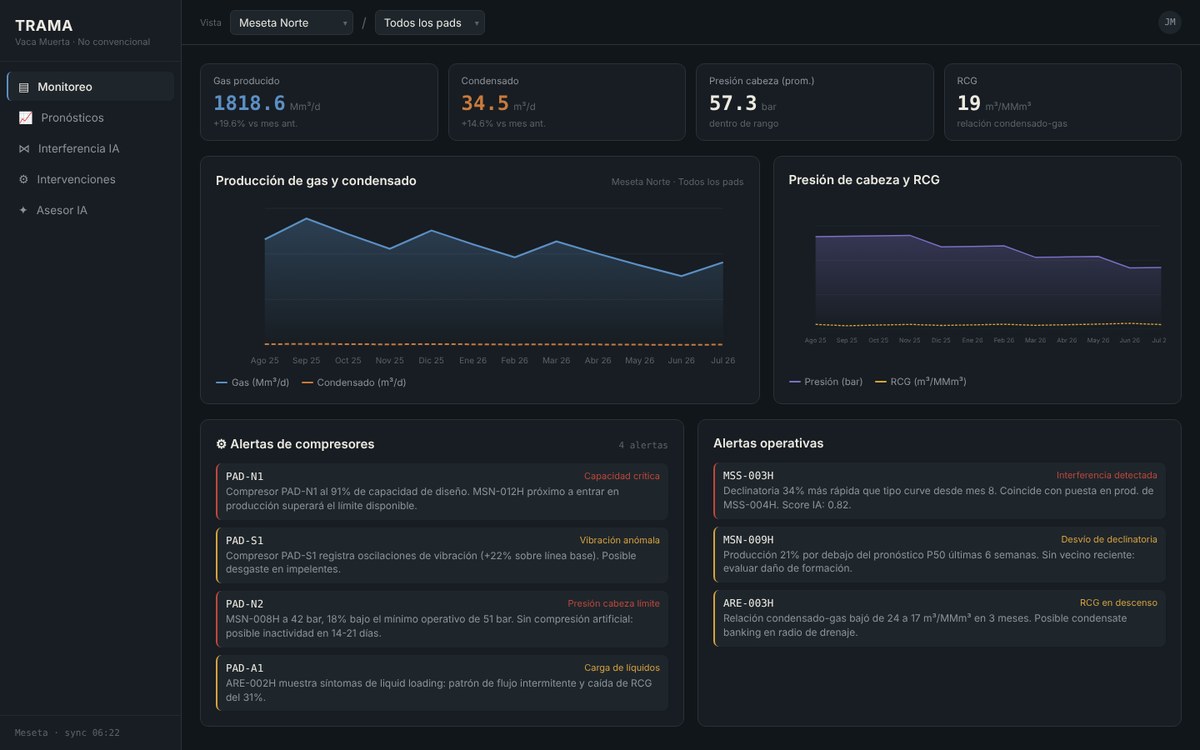
Task: Toggle Gas (Mm³/d) legend series
Action: pyautogui.click(x=252, y=382)
